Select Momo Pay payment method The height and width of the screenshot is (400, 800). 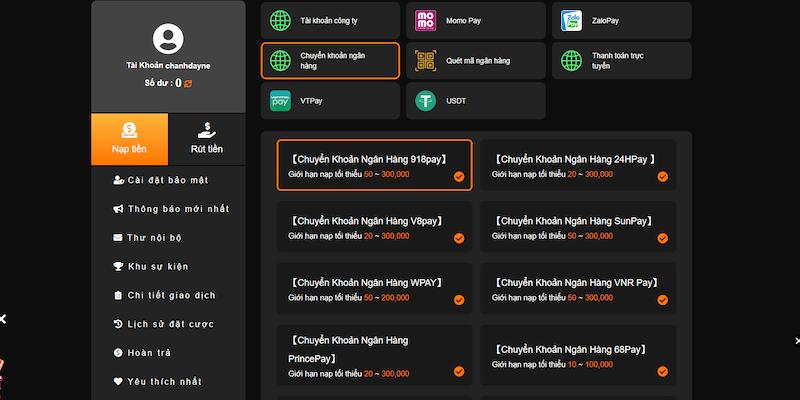click(476, 20)
